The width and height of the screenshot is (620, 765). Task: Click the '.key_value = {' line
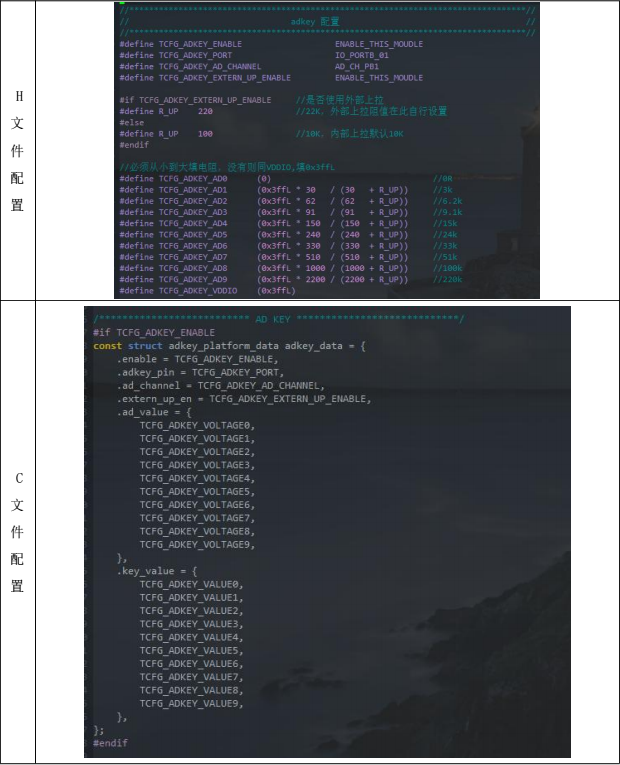157,571
